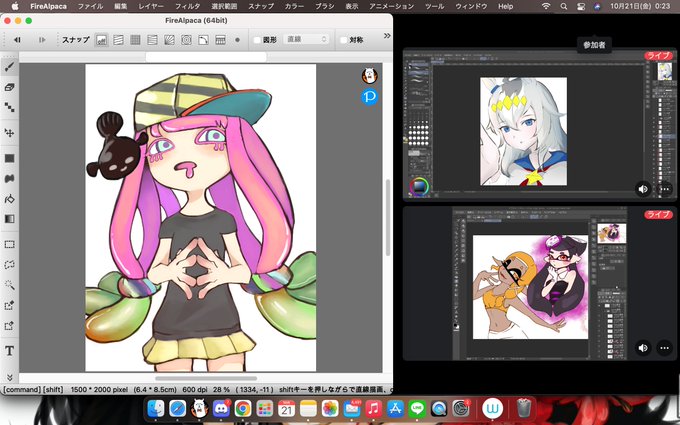
Task: Open Control Center in the menu bar
Action: point(581,6)
